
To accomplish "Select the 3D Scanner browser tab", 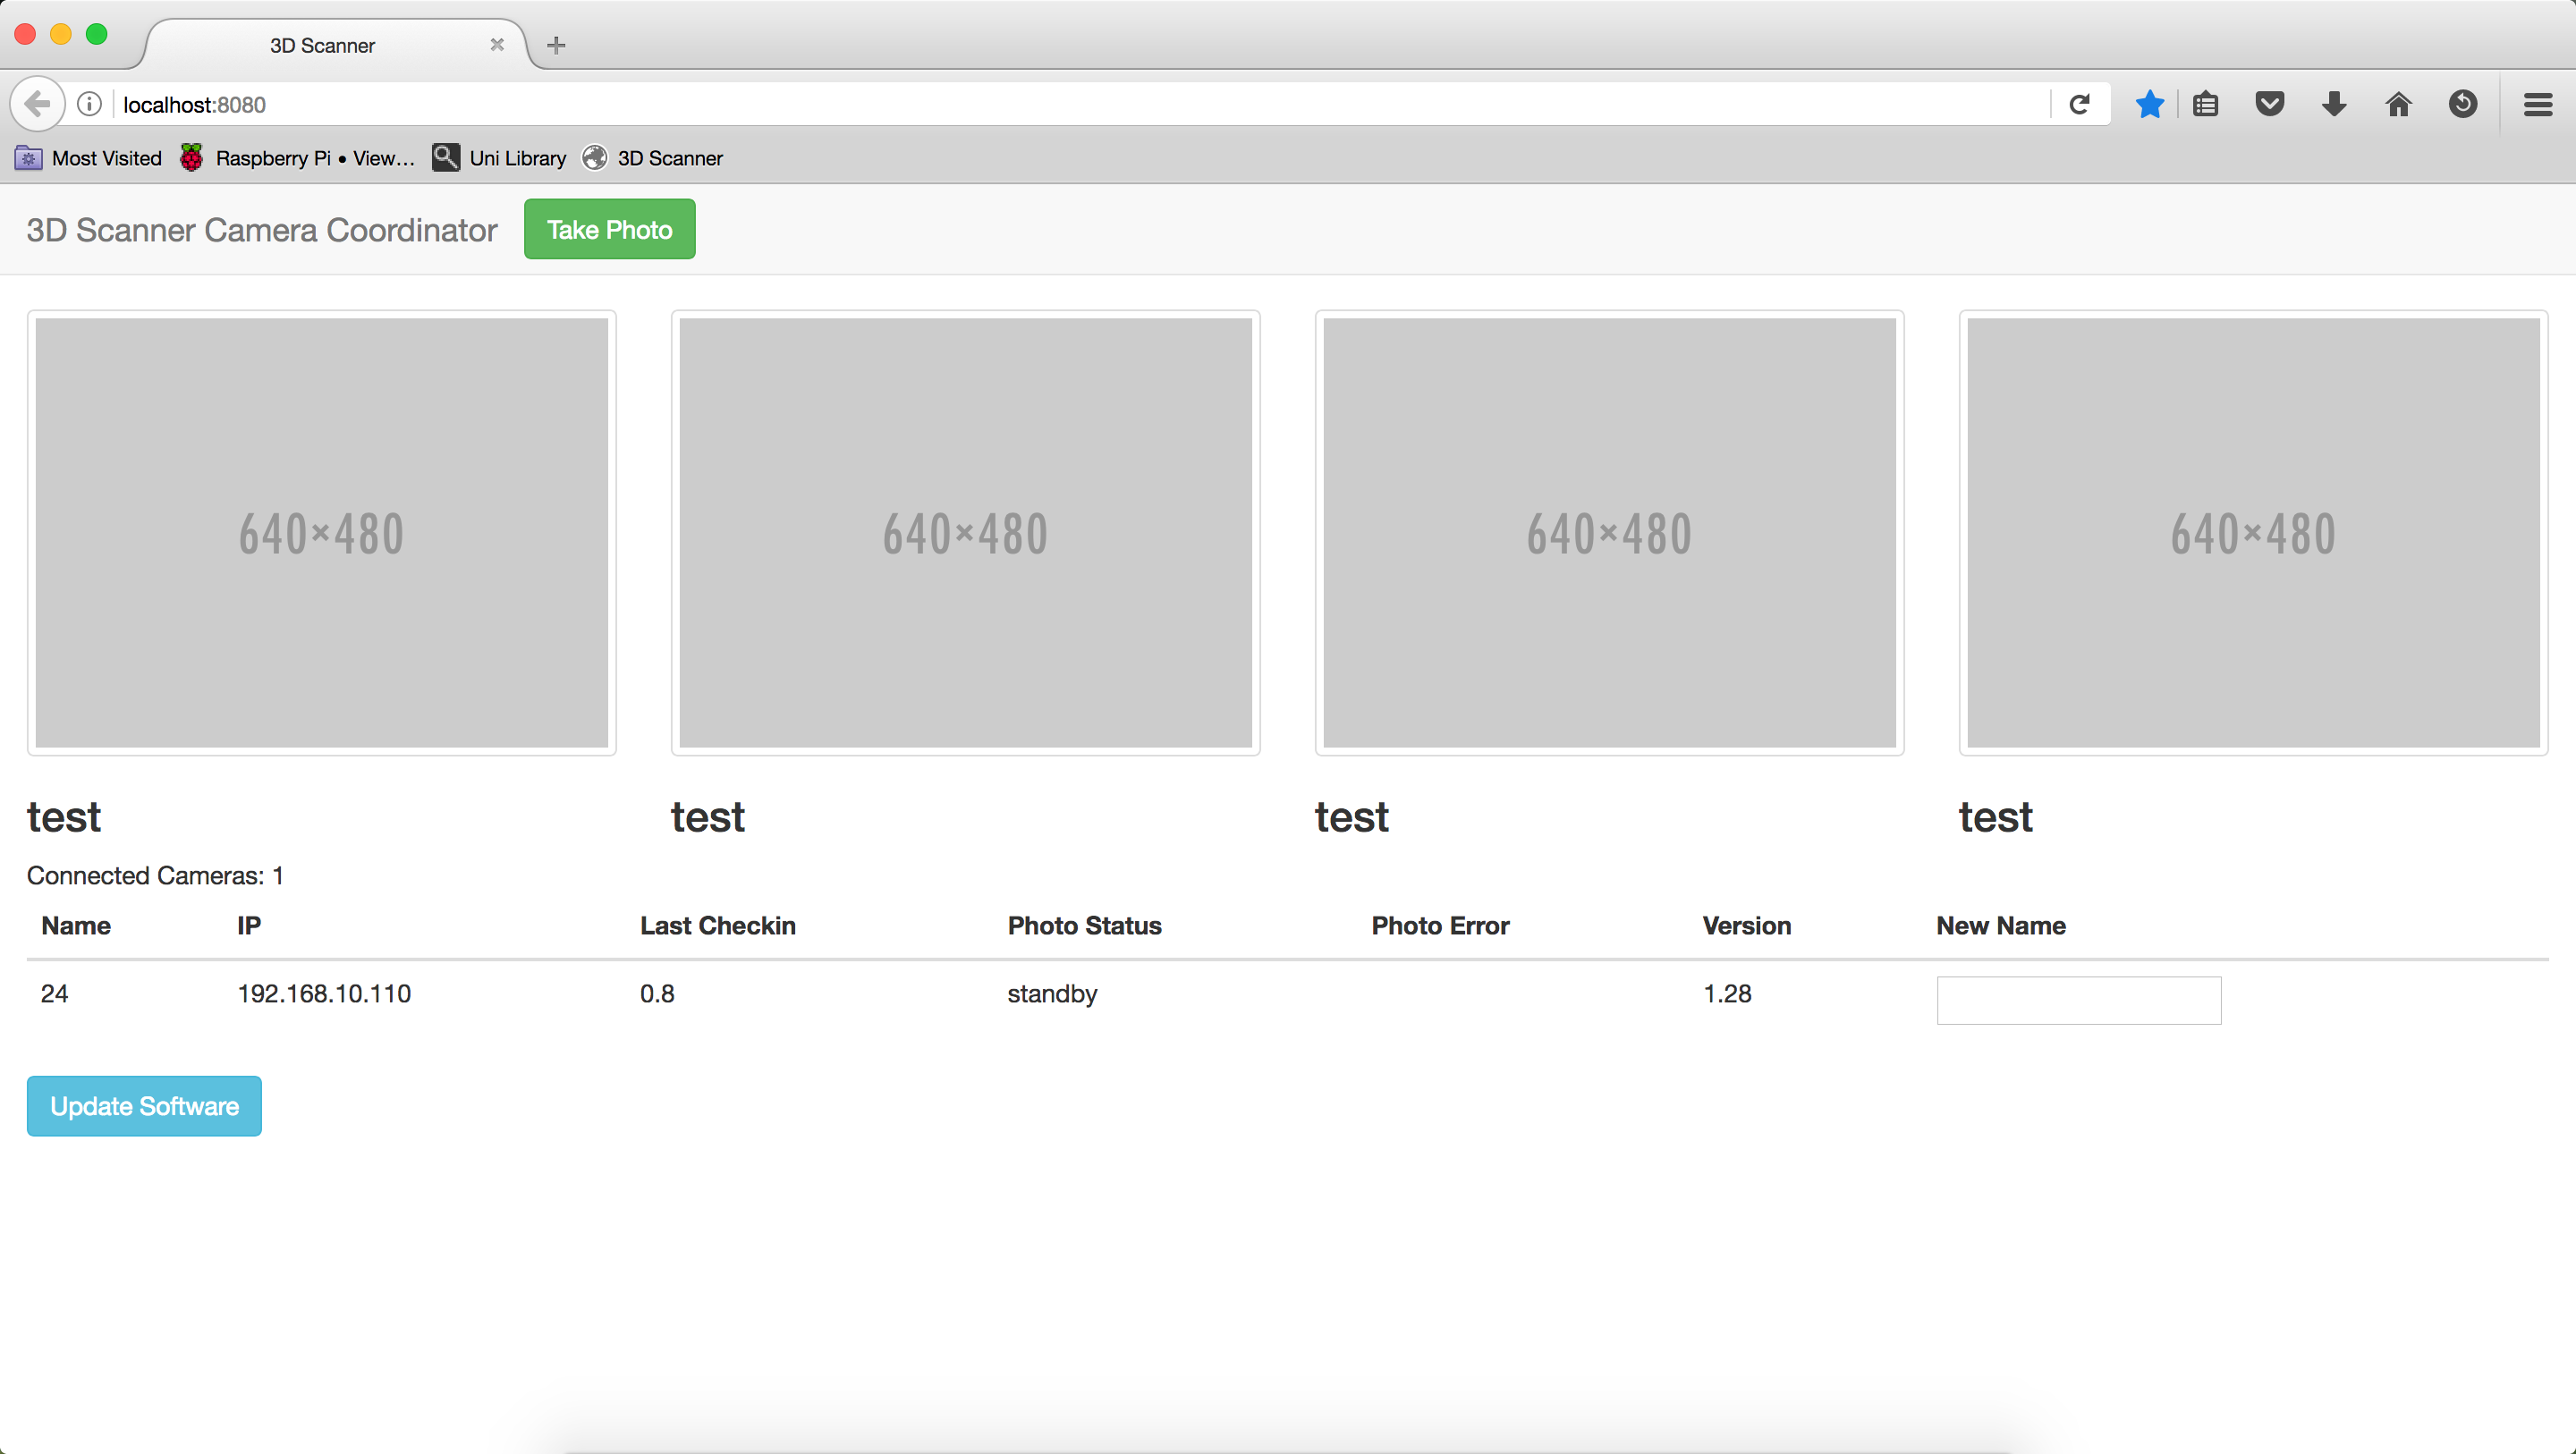I will click(x=322, y=46).
